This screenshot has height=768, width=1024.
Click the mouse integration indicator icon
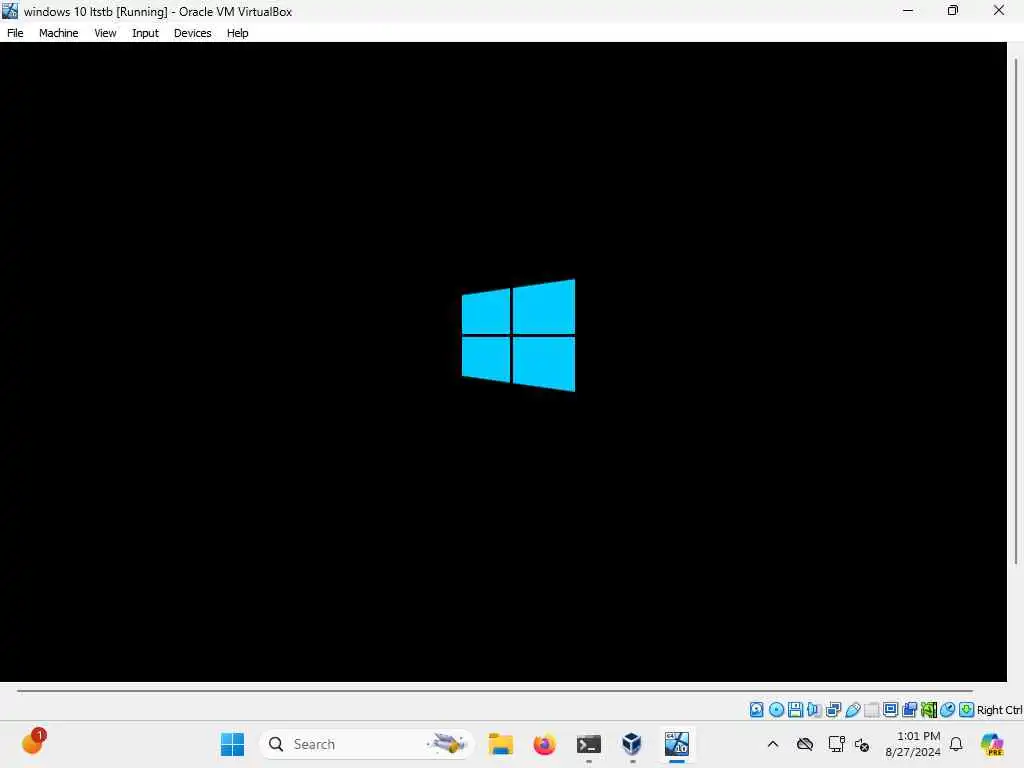(948, 710)
